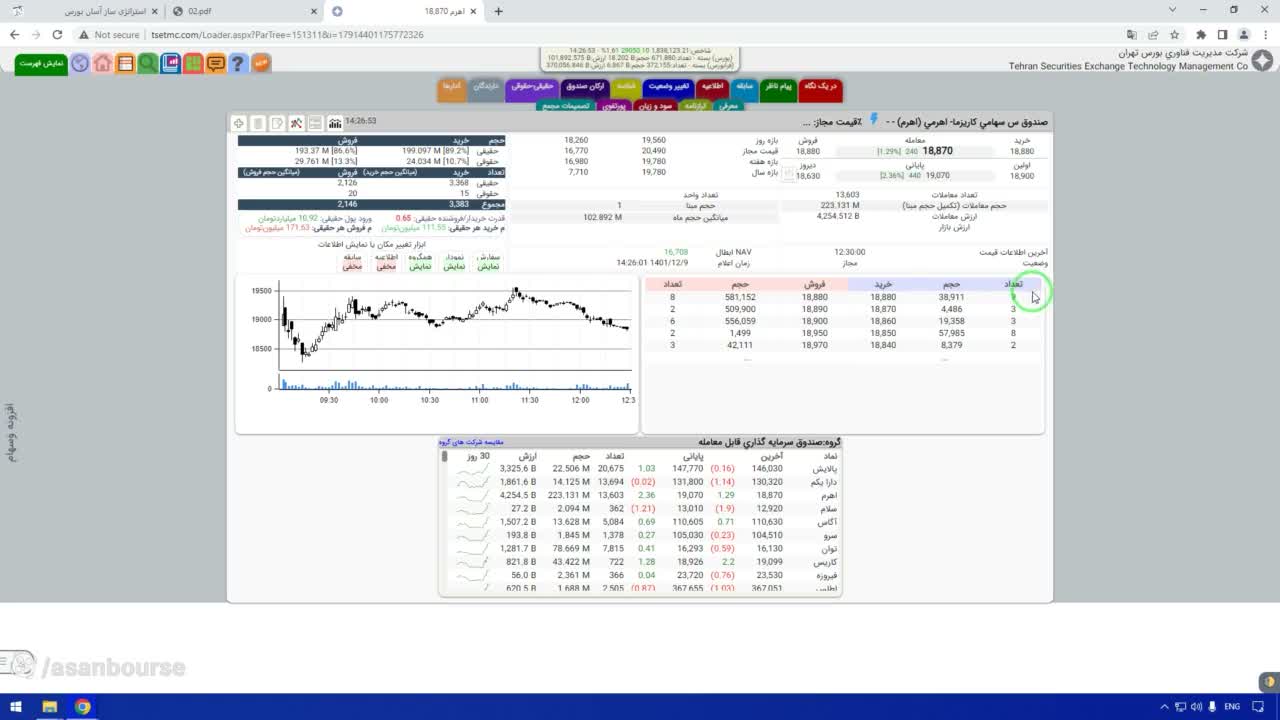
Task: Open the سود و زیان tab
Action: (656, 105)
